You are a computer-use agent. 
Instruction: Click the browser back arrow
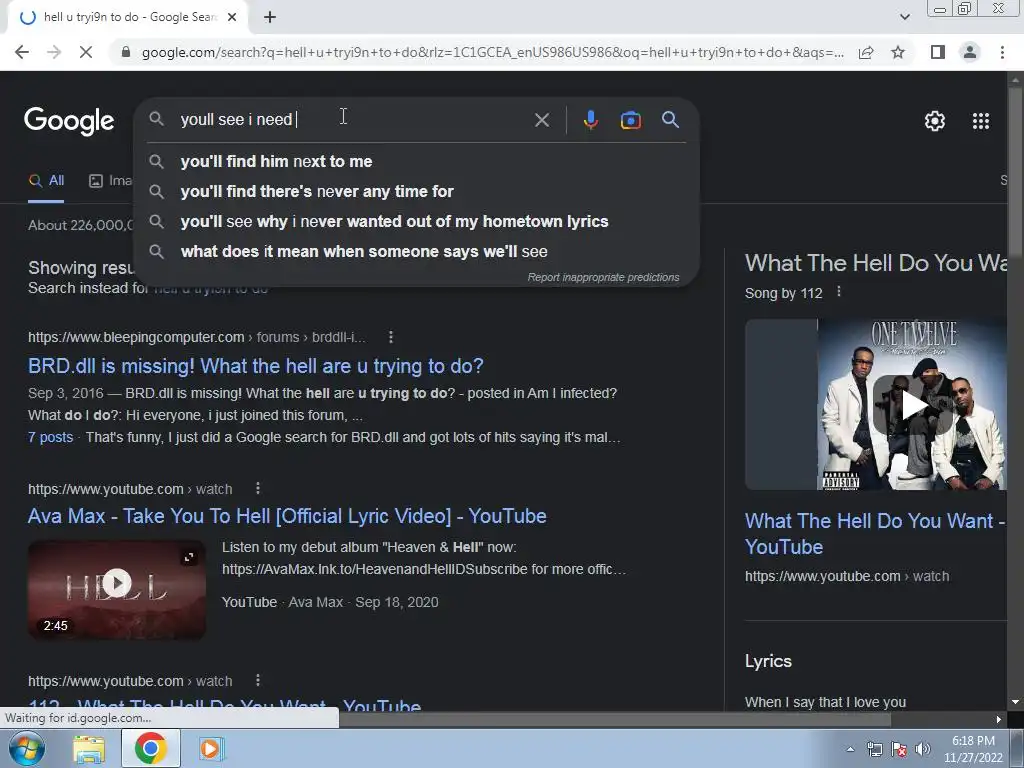22,52
